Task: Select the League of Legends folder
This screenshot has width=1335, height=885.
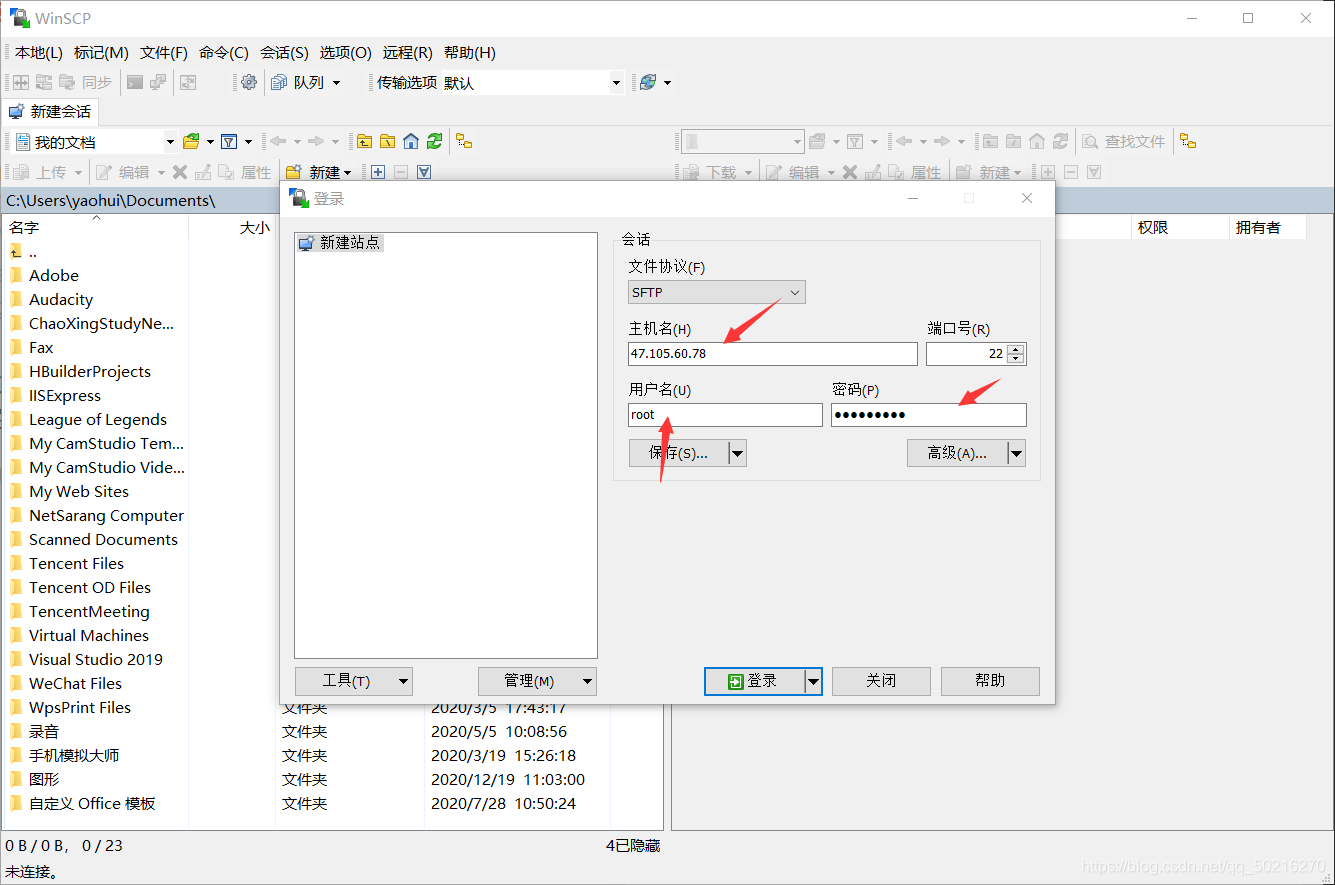Action: [98, 419]
